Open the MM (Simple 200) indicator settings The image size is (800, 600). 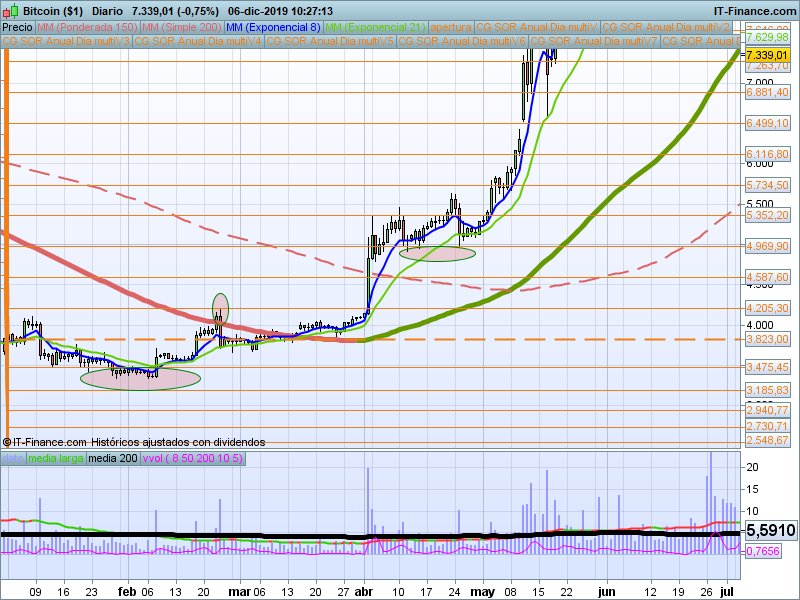click(181, 26)
